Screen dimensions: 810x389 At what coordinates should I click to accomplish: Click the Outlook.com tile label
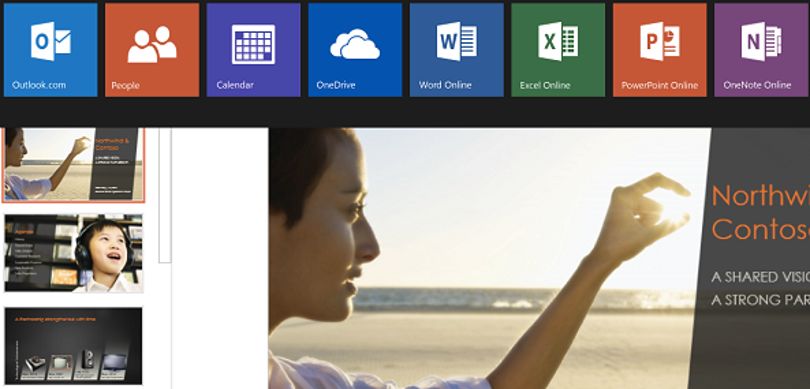coord(39,85)
